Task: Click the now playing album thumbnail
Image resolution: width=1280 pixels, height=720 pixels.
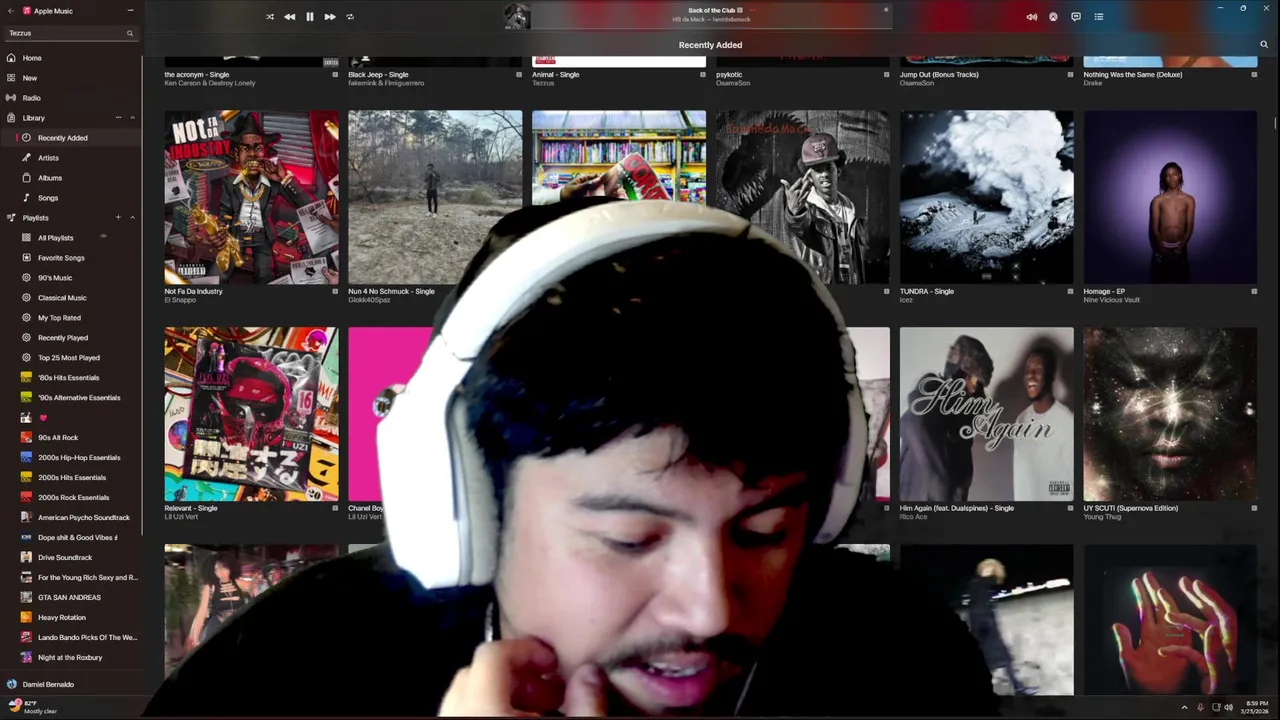Action: (517, 17)
